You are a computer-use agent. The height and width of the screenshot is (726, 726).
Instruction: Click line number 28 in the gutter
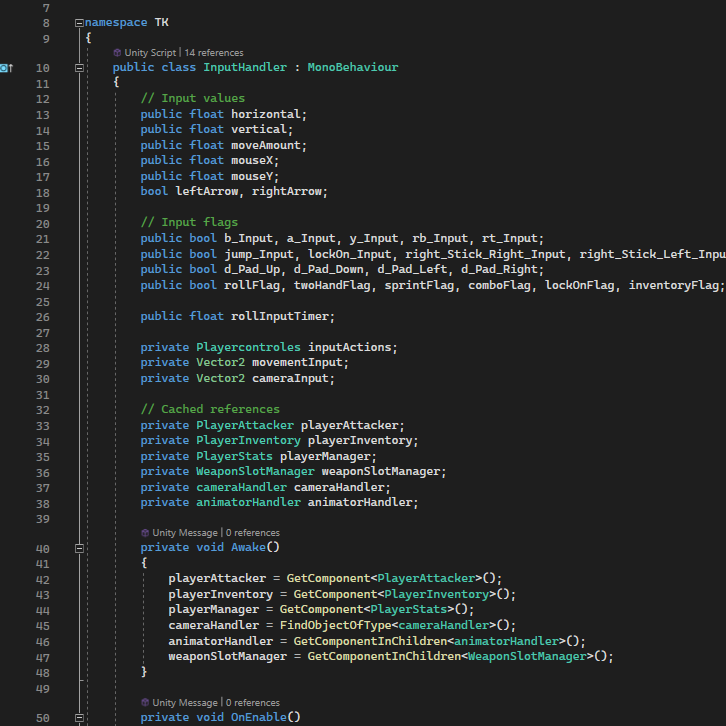point(43,348)
